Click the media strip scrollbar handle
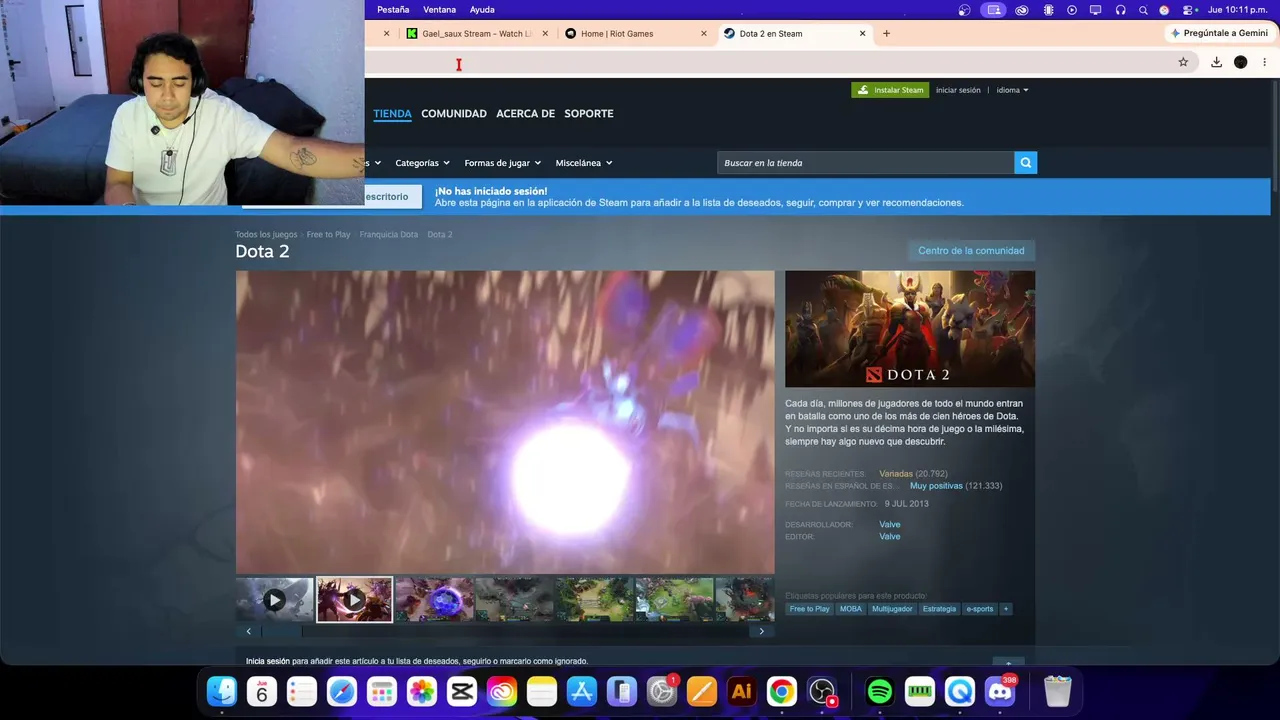 coord(282,631)
